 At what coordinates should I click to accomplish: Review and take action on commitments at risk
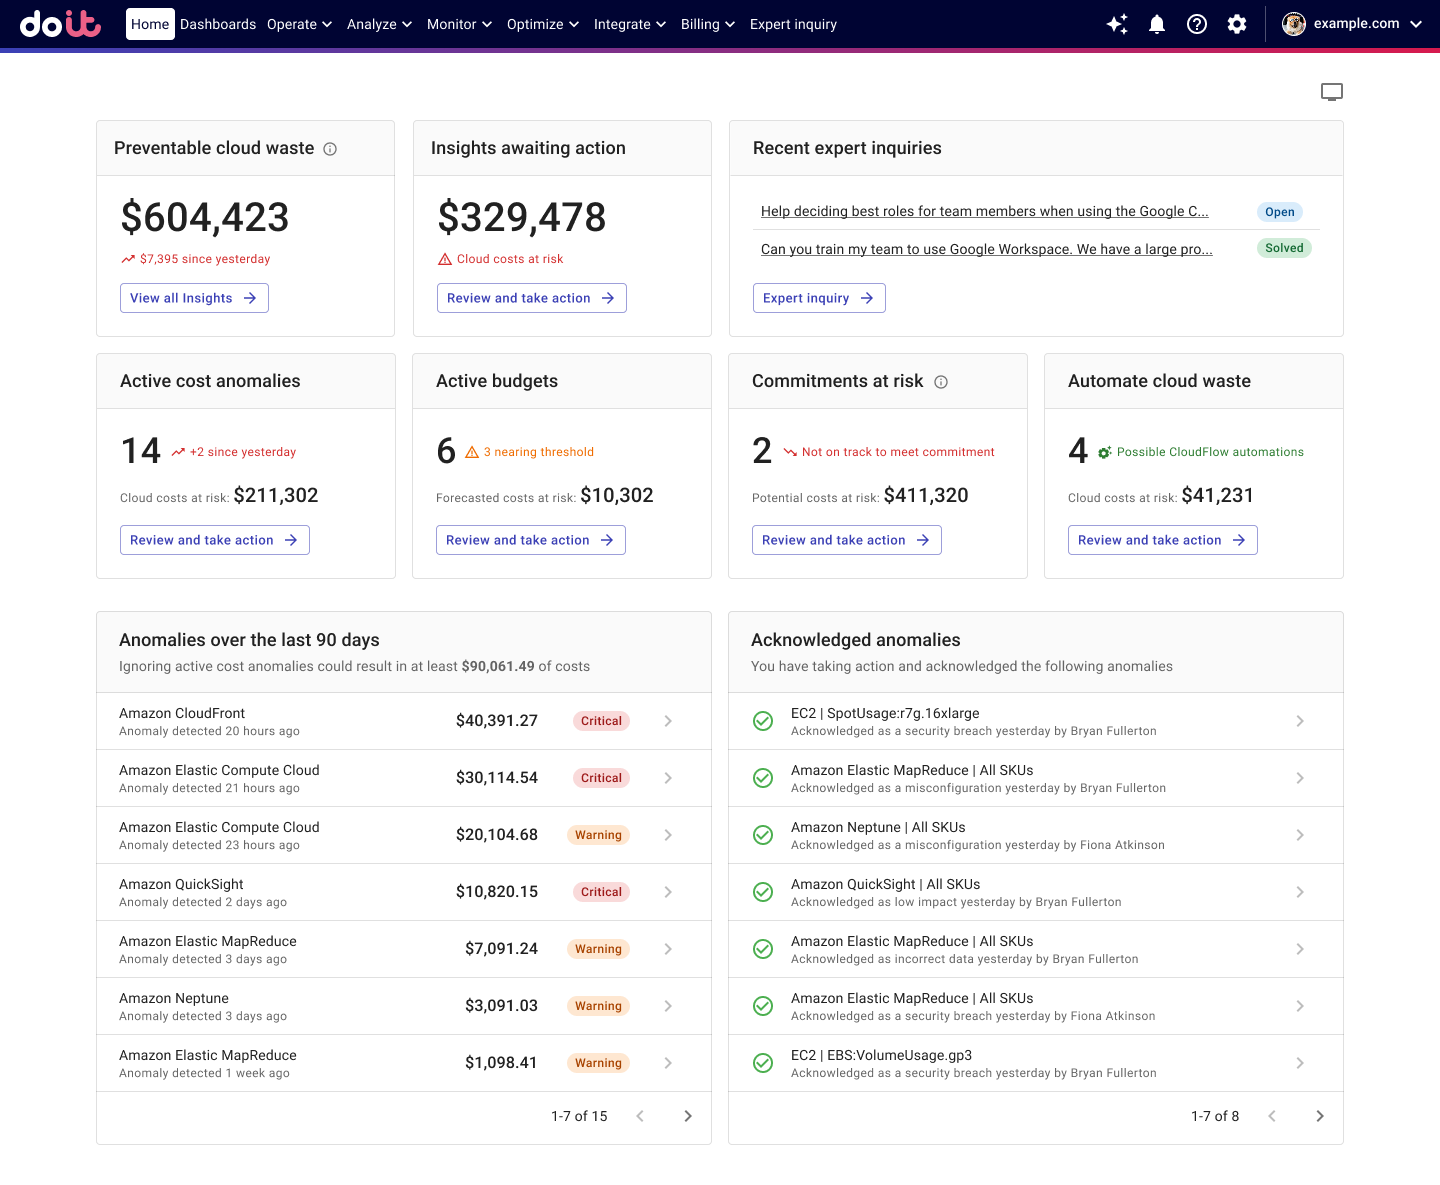pos(846,540)
